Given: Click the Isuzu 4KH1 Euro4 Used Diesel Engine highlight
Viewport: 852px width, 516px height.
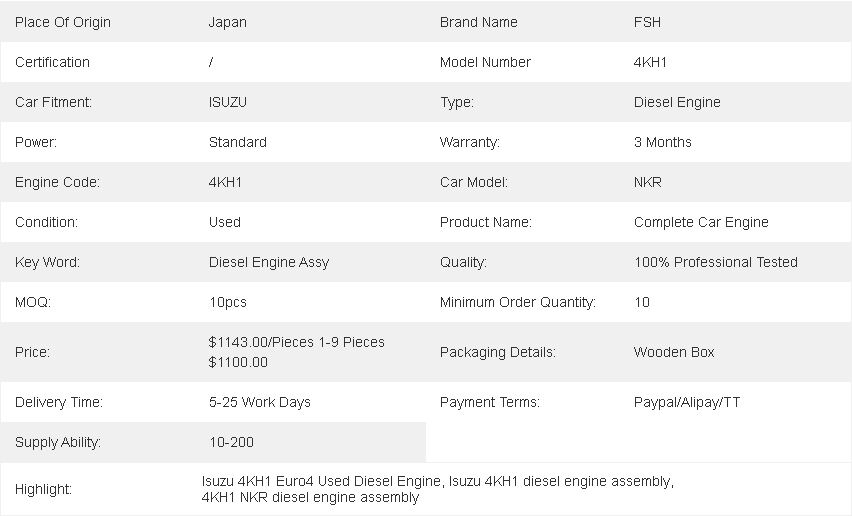Looking at the screenshot, I should (321, 482).
